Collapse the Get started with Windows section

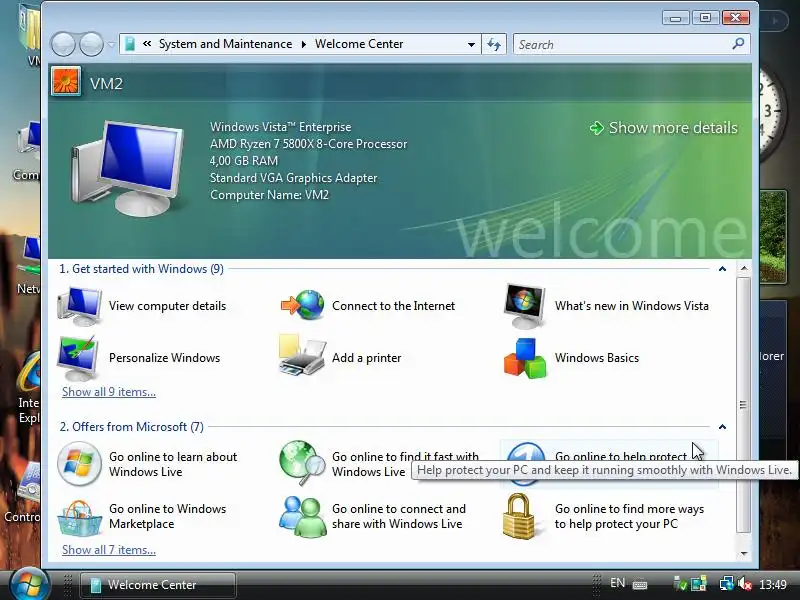tap(722, 269)
